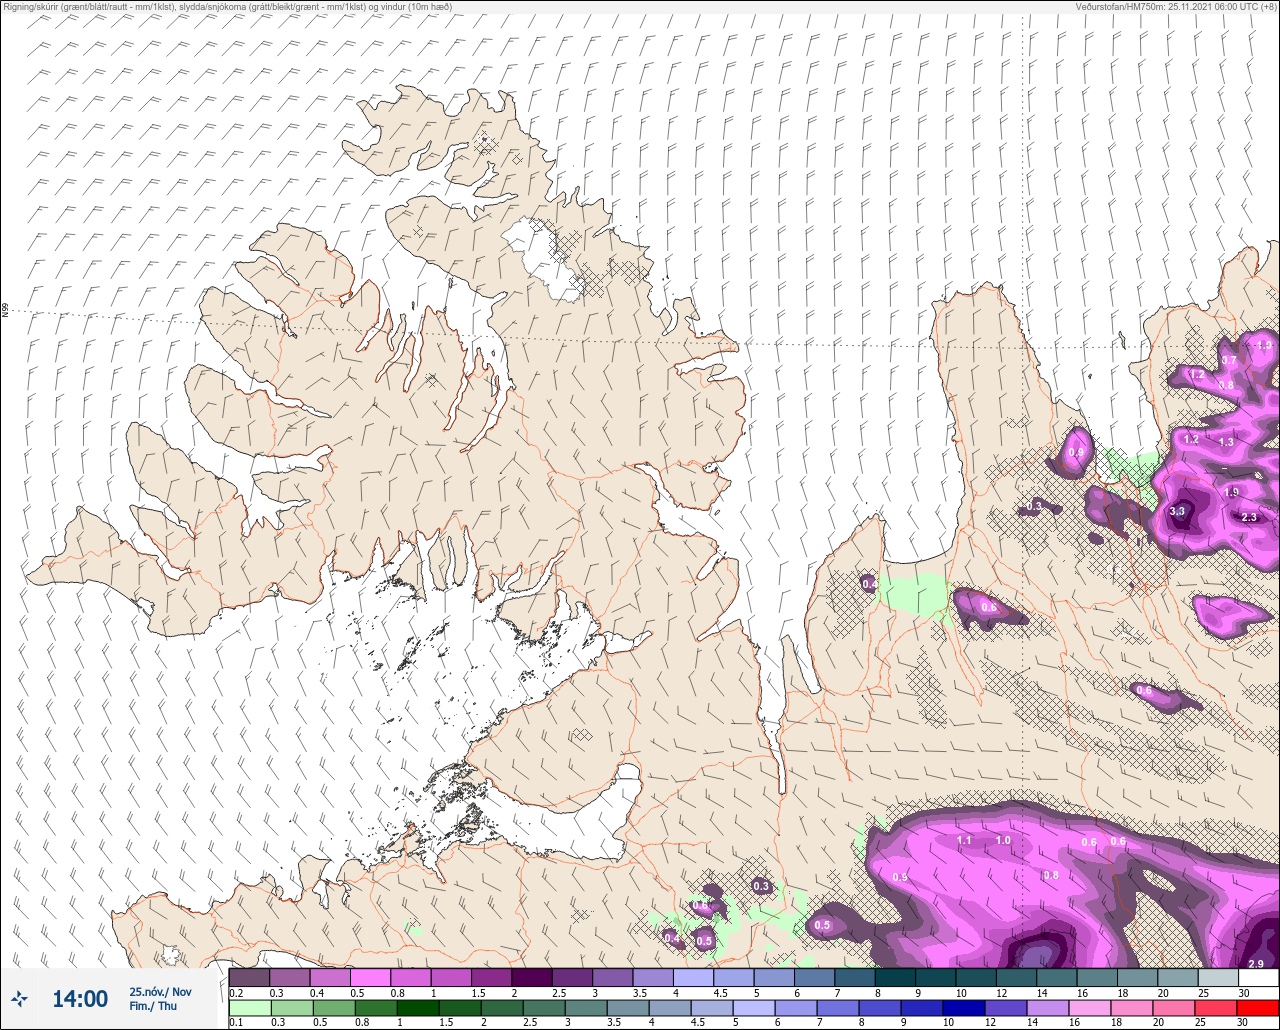This screenshot has height=1030, width=1280.
Task: Click the dark blue bottom legend swatch starting at 10
Action: [x=963, y=1007]
